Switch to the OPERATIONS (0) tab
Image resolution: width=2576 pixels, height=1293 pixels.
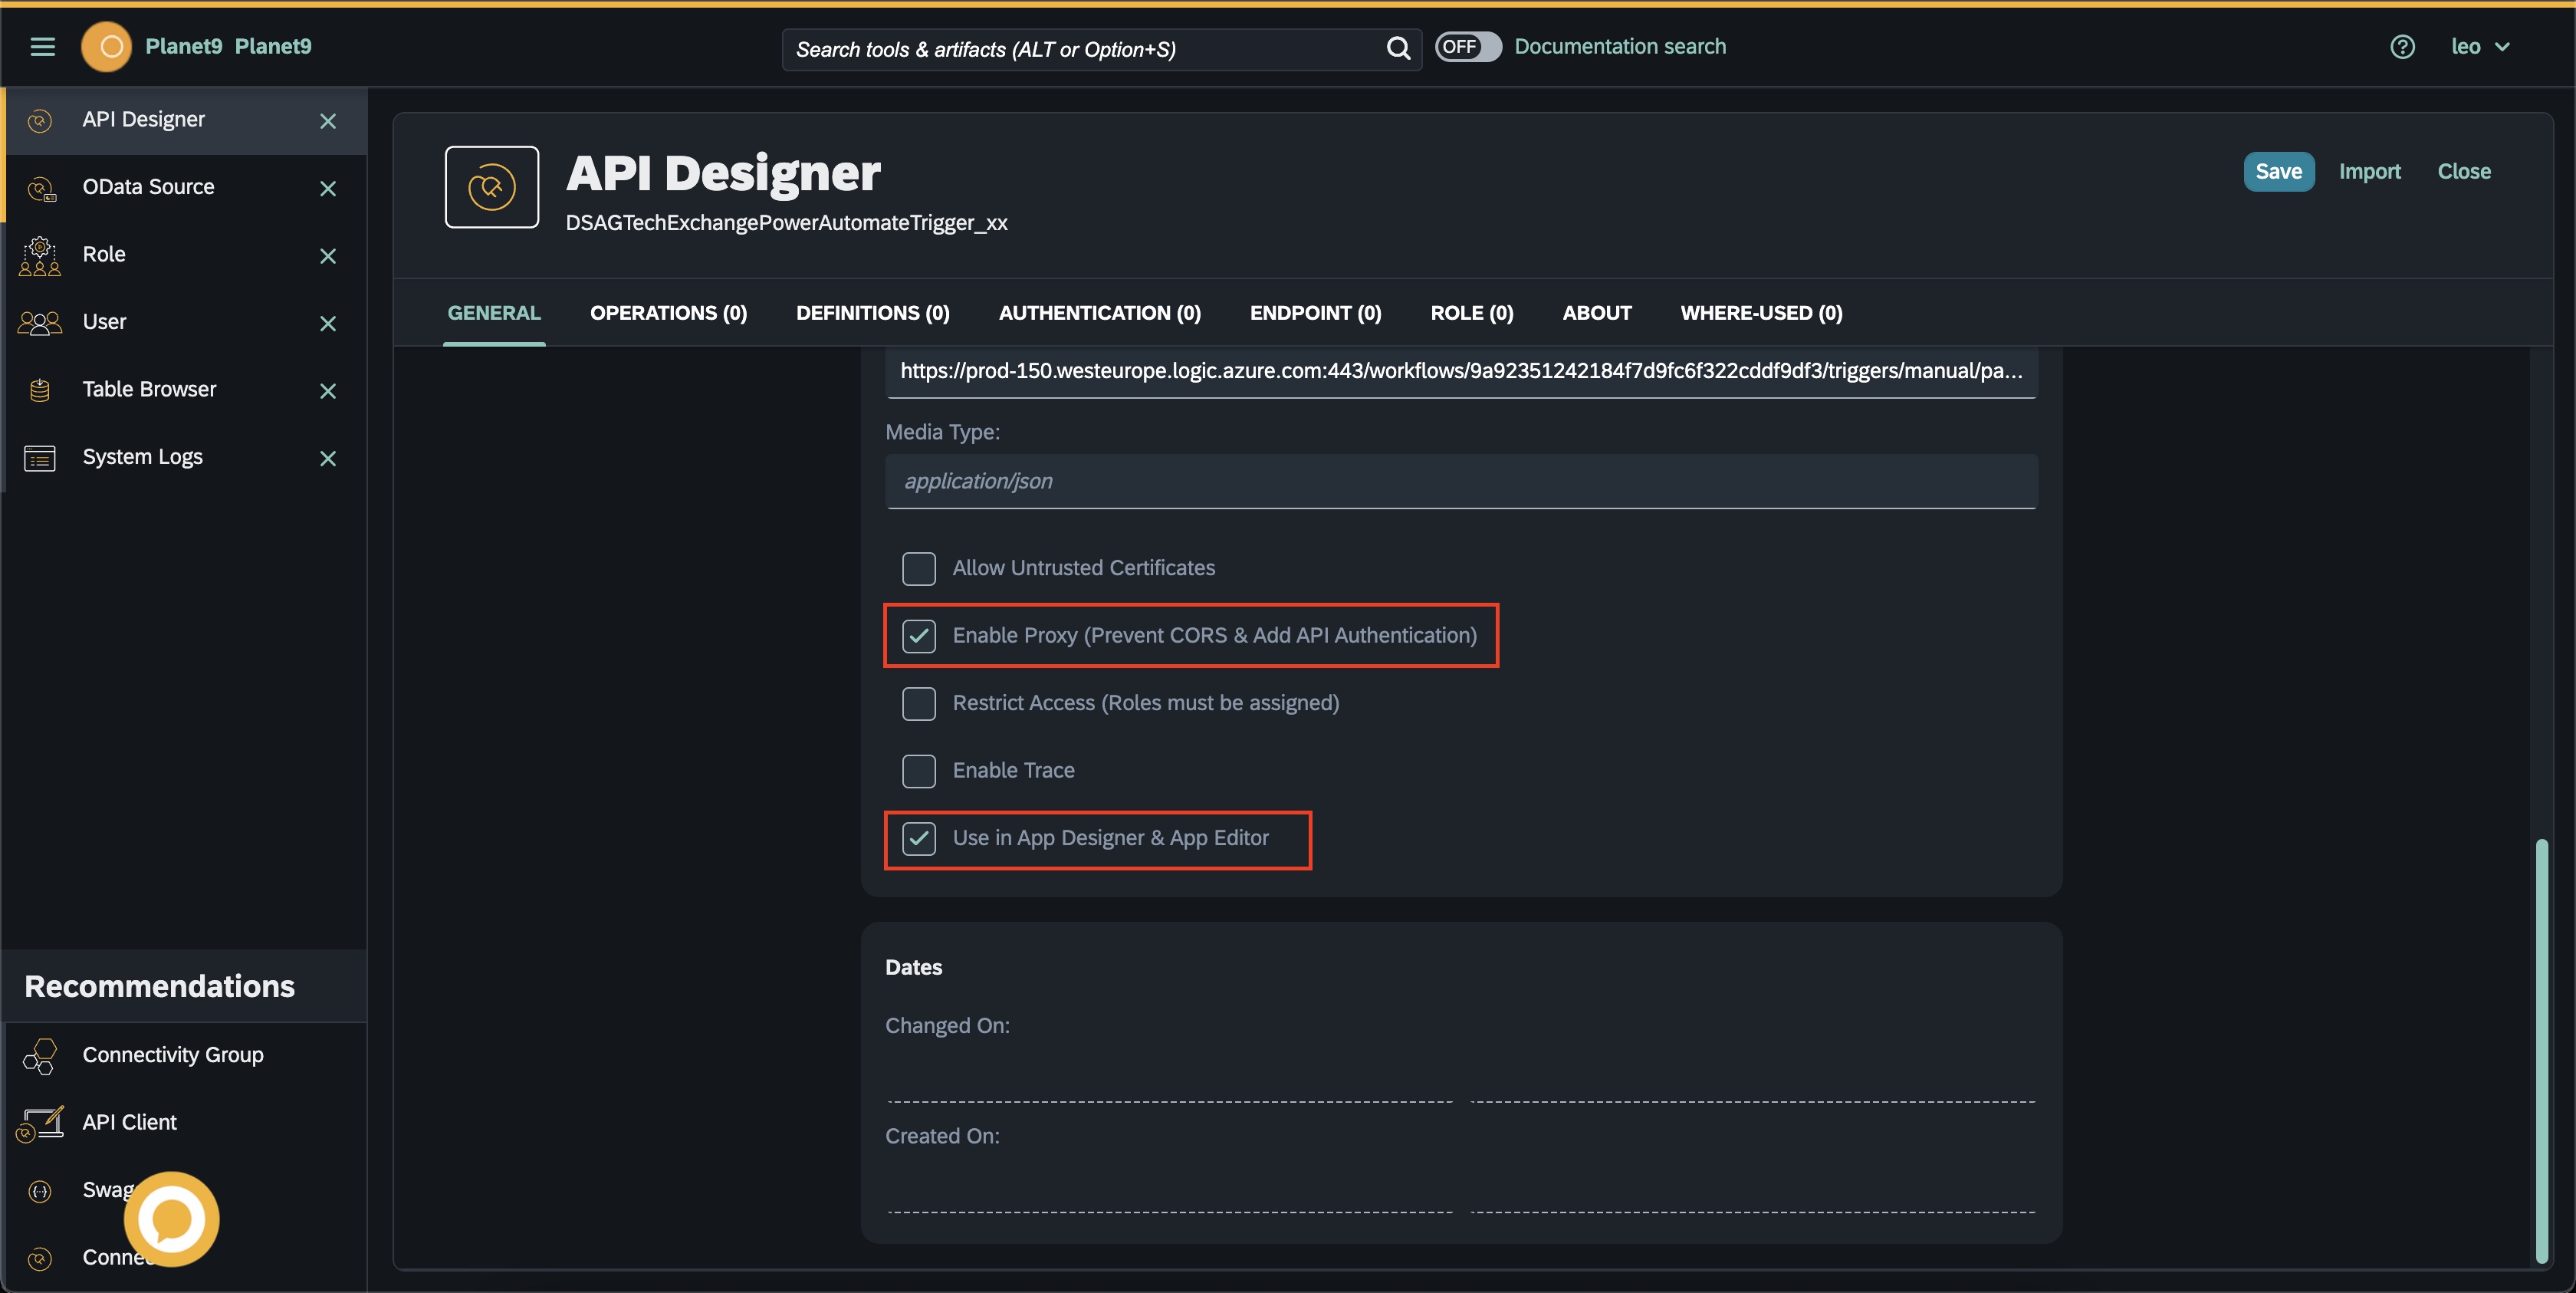[668, 313]
